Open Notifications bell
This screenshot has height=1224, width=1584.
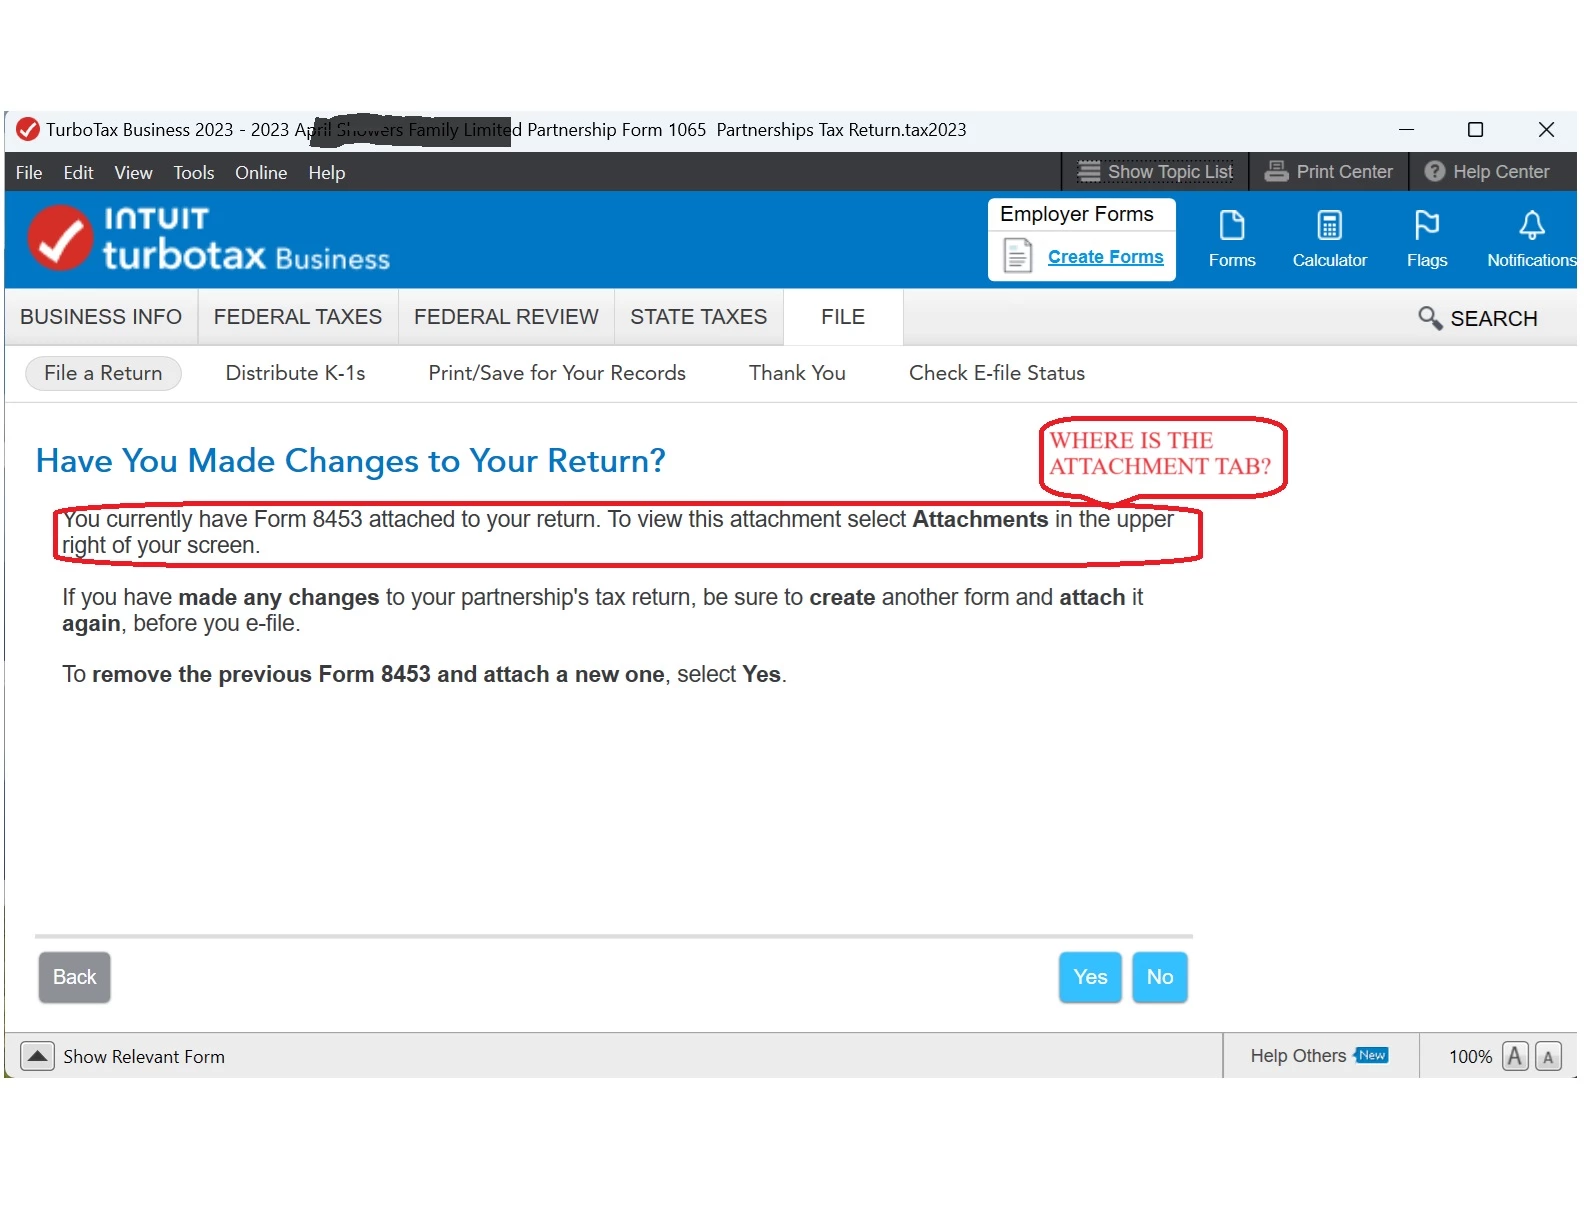click(x=1531, y=239)
